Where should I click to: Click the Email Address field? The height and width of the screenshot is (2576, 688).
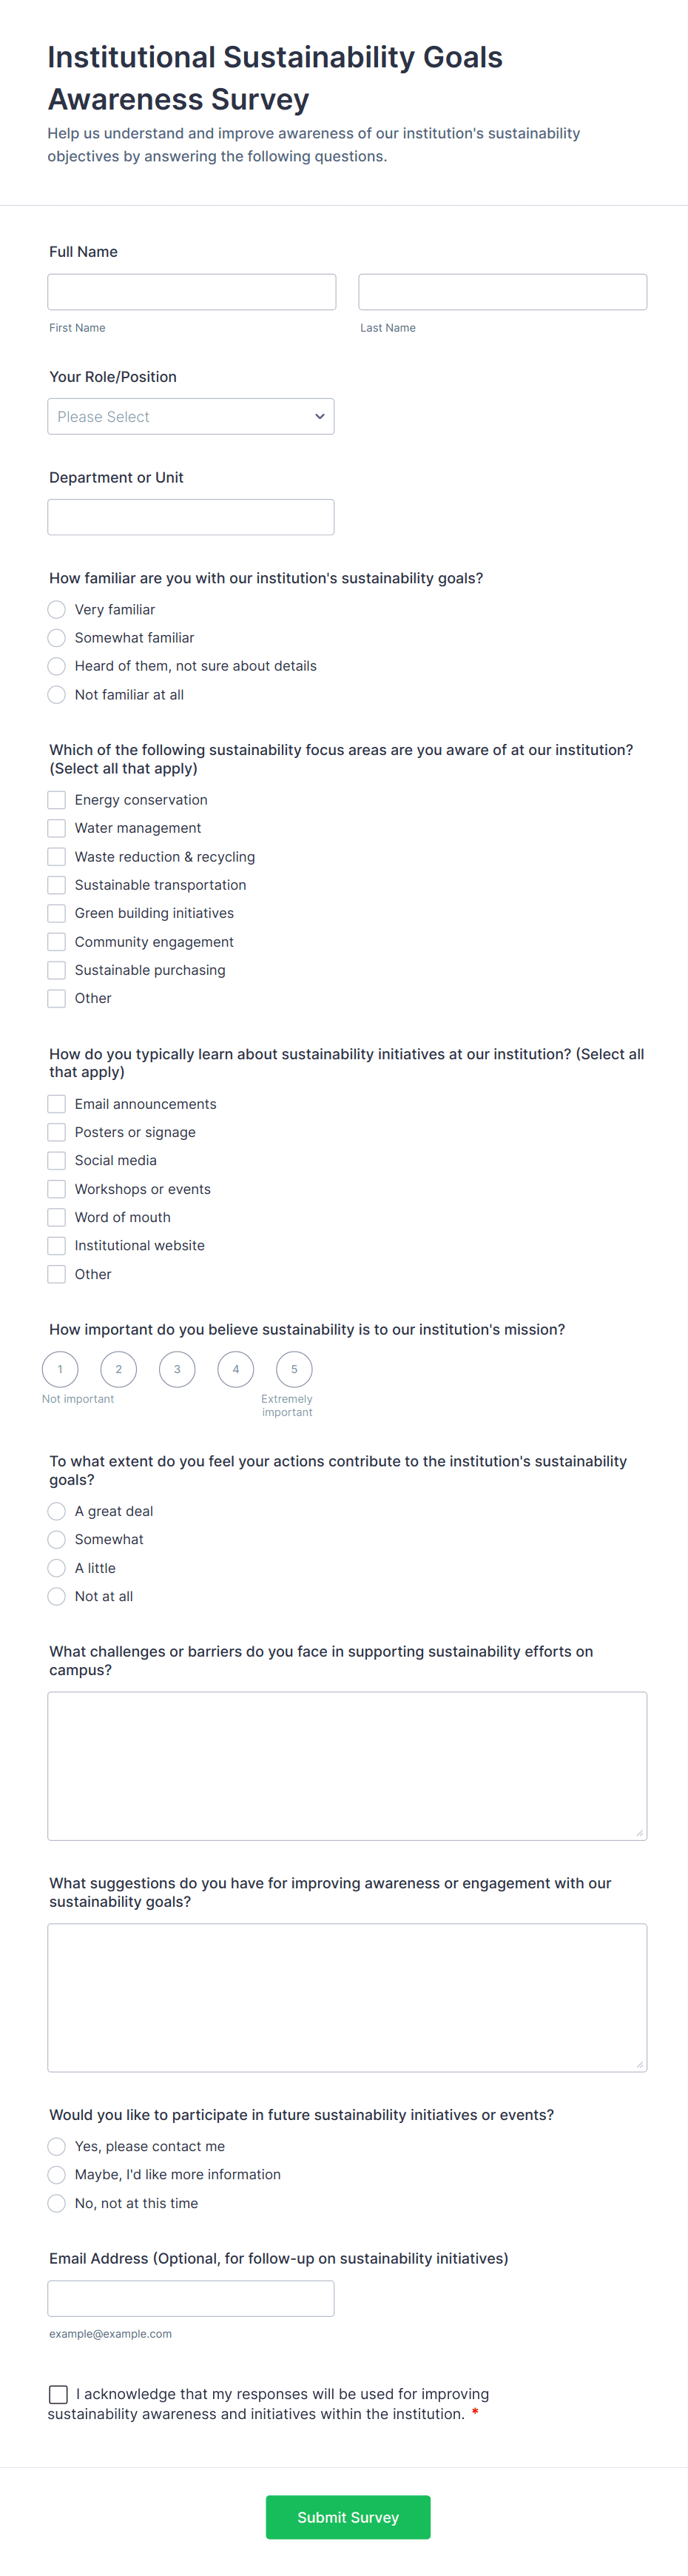[191, 2298]
